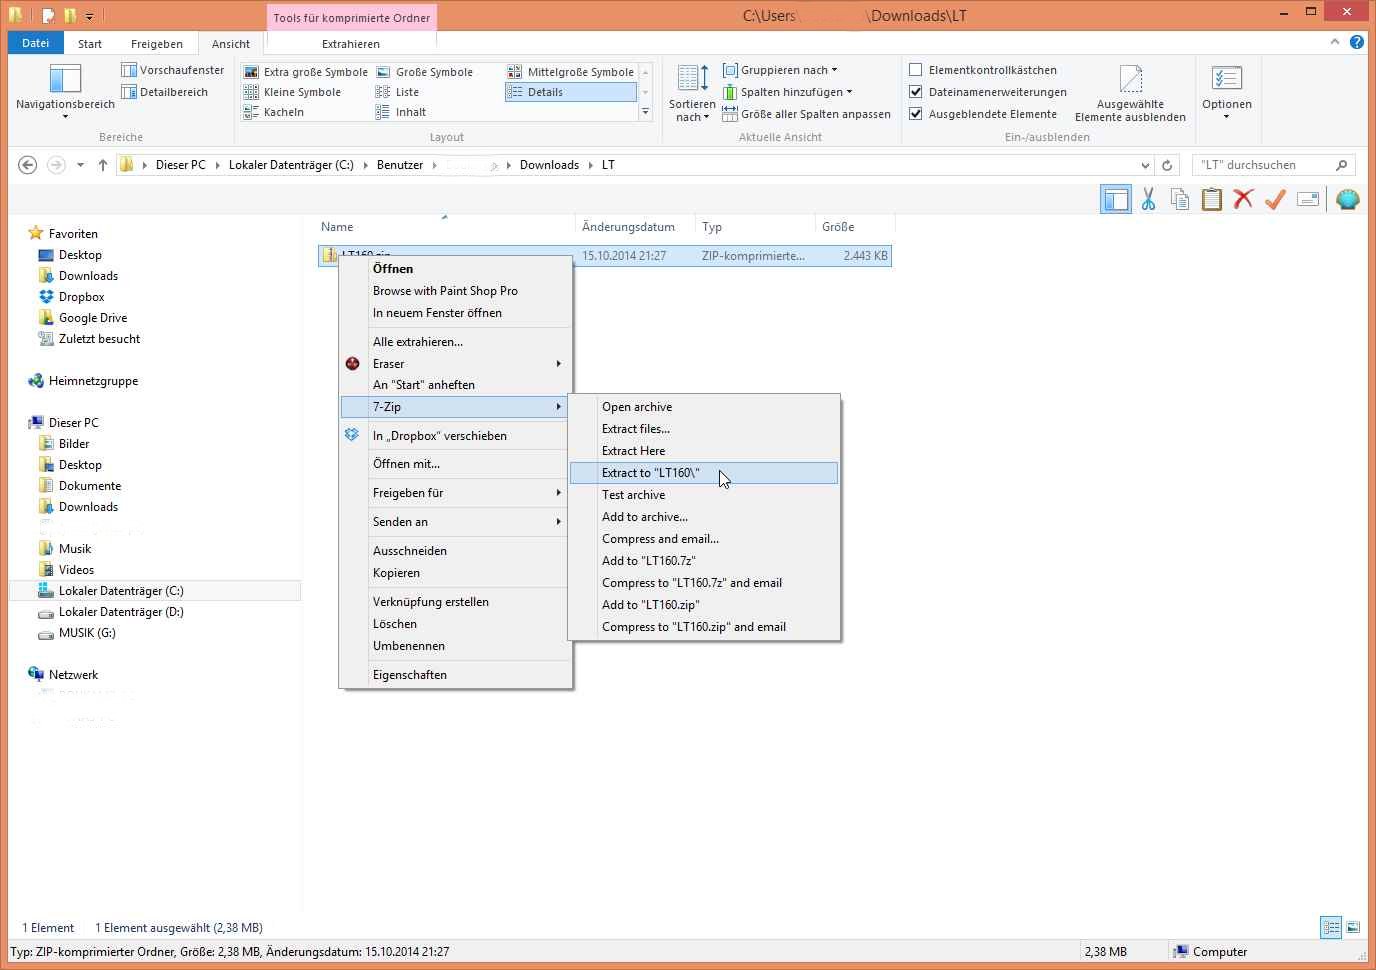Open Google Drive in Favoriten sidebar

pyautogui.click(x=92, y=318)
